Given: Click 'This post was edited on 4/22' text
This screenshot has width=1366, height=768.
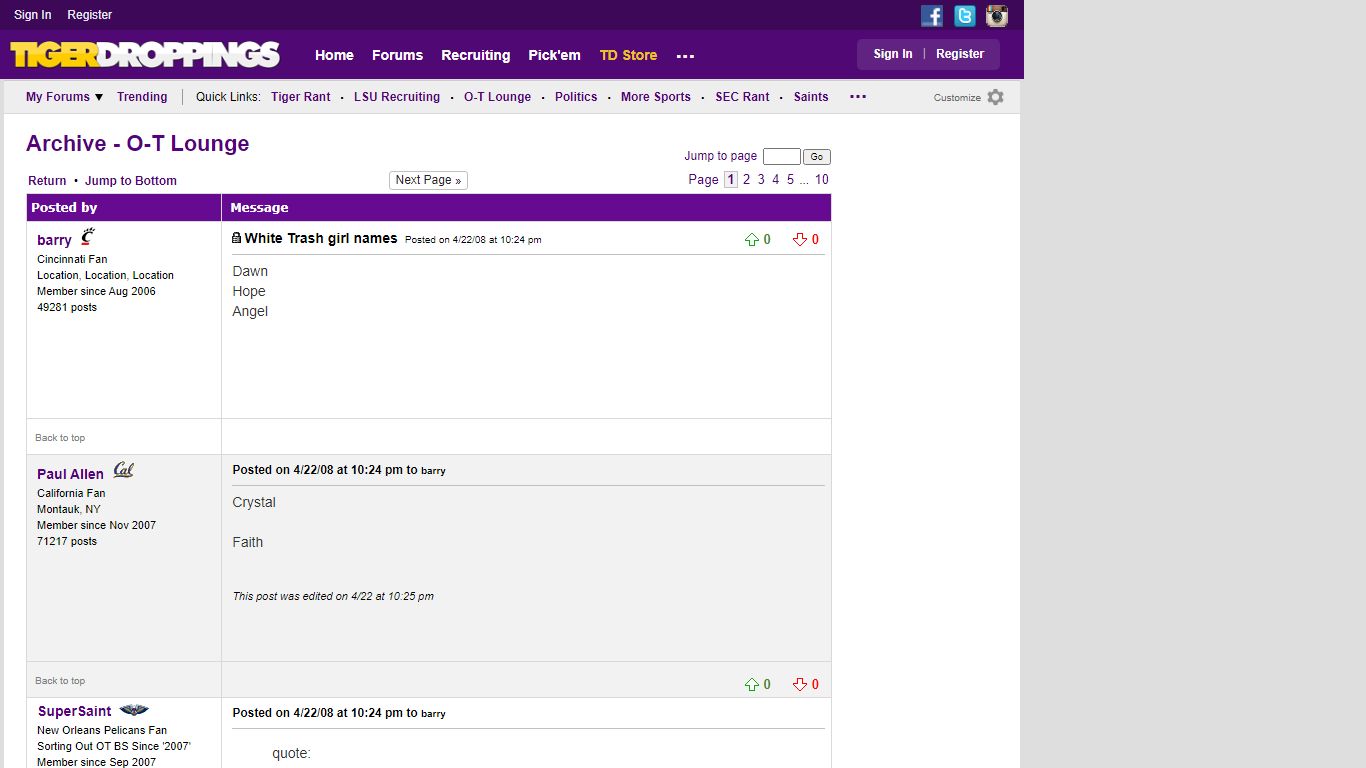Looking at the screenshot, I should (333, 597).
